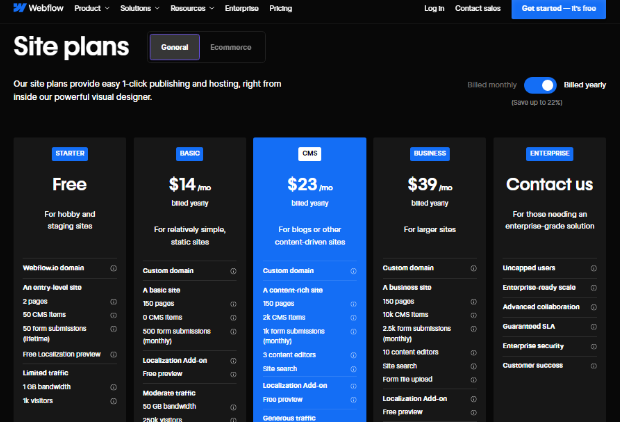Show info for 1k visitors

(x=113, y=401)
